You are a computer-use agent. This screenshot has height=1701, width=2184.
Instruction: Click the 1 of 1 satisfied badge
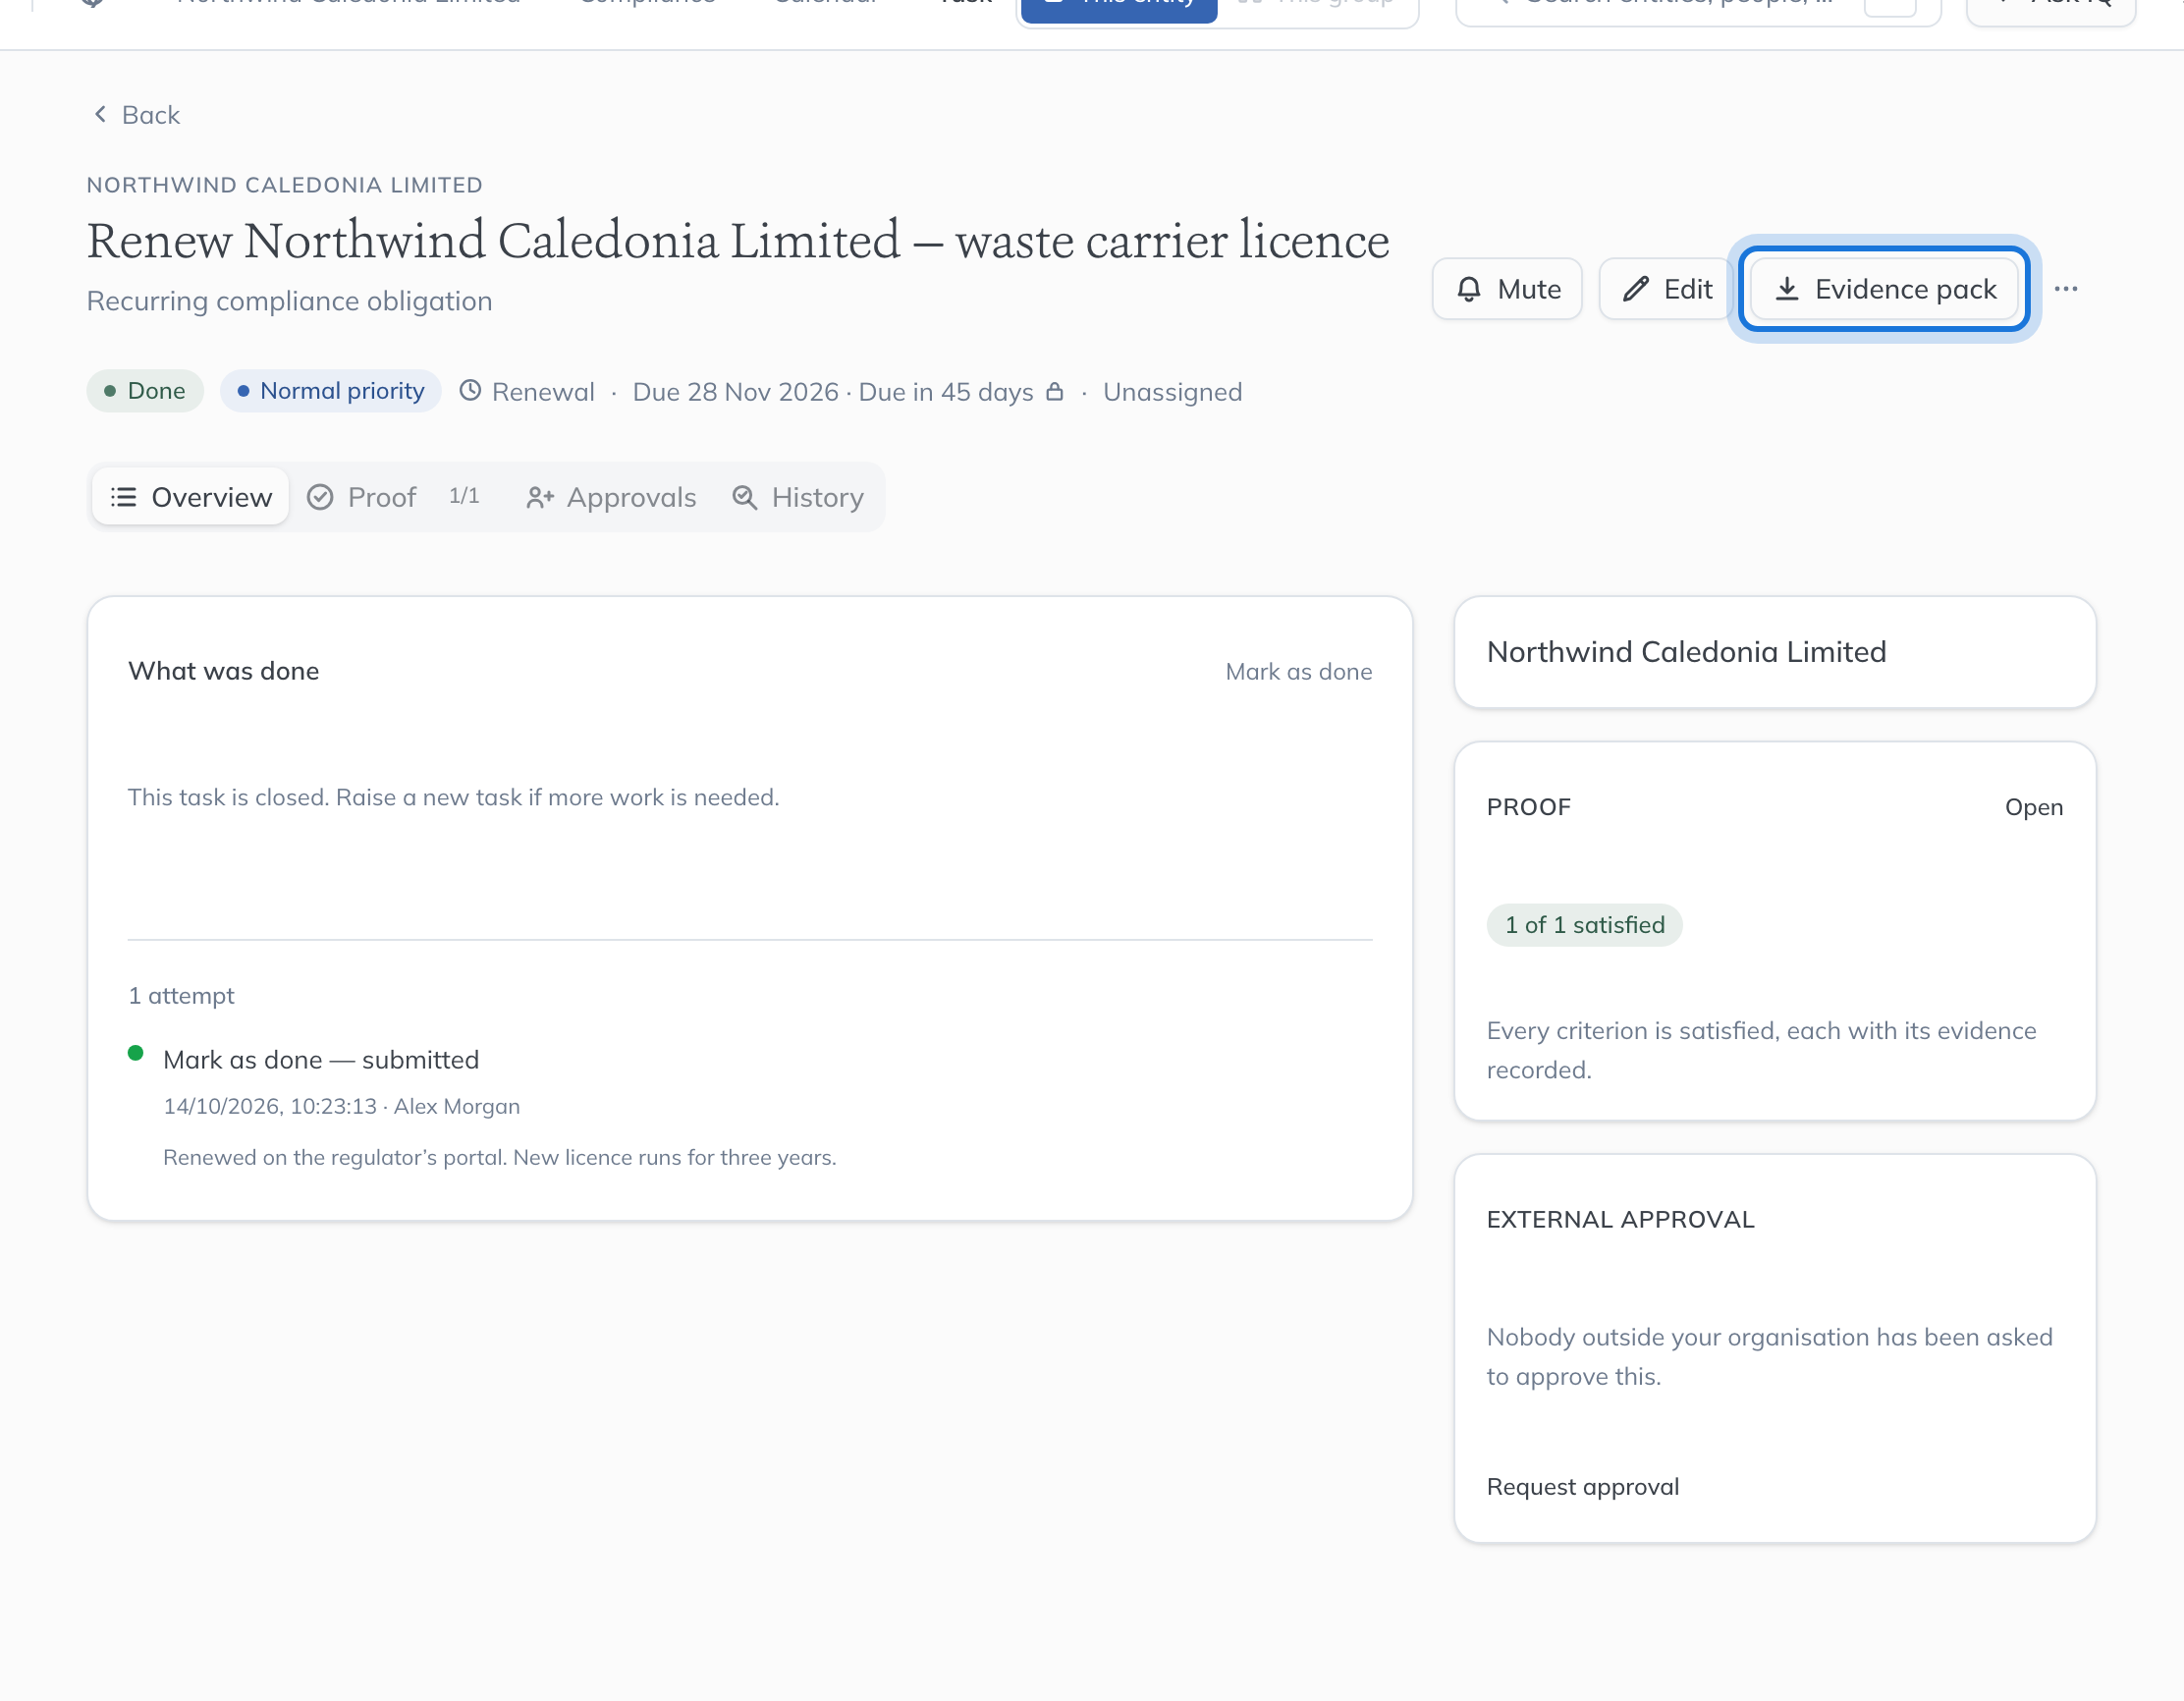(x=1584, y=925)
